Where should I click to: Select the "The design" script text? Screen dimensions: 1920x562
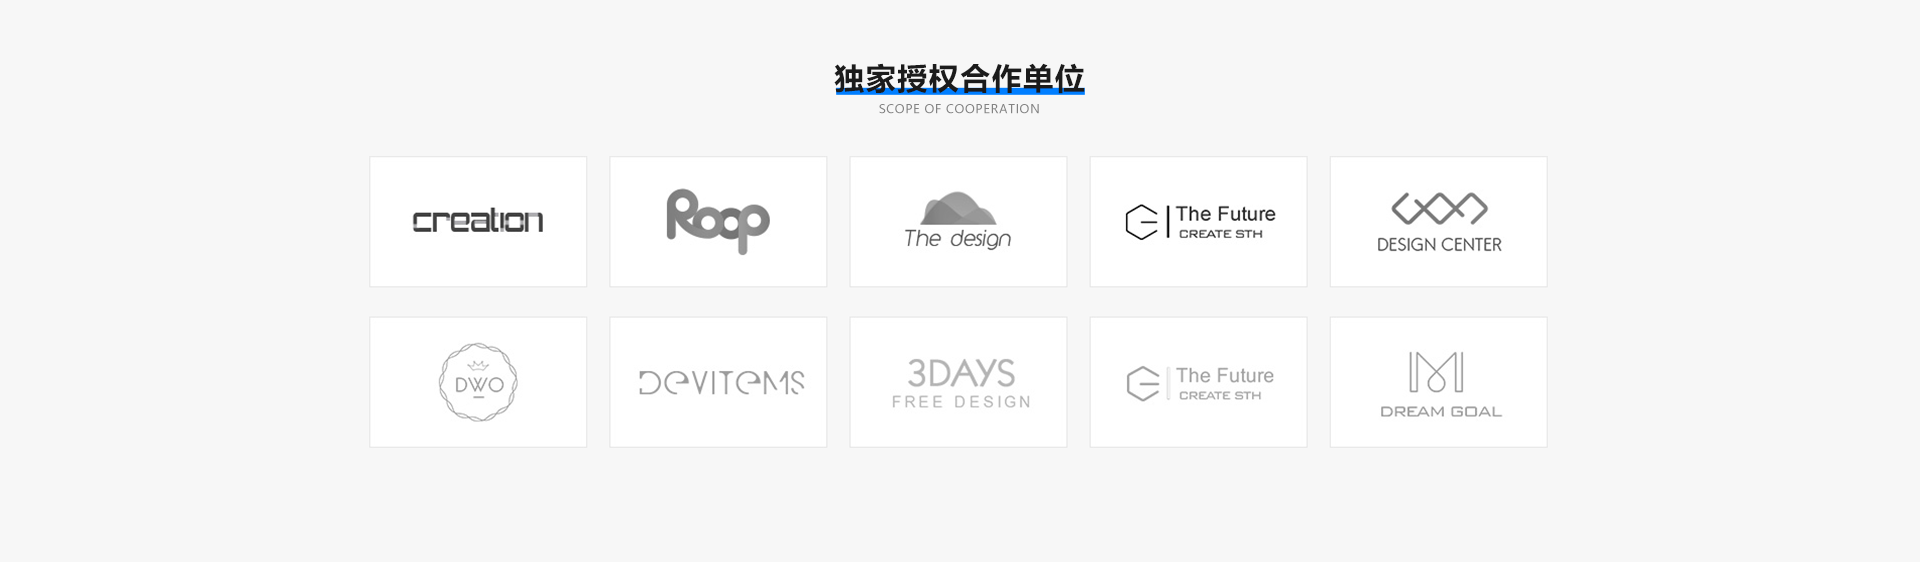957,239
